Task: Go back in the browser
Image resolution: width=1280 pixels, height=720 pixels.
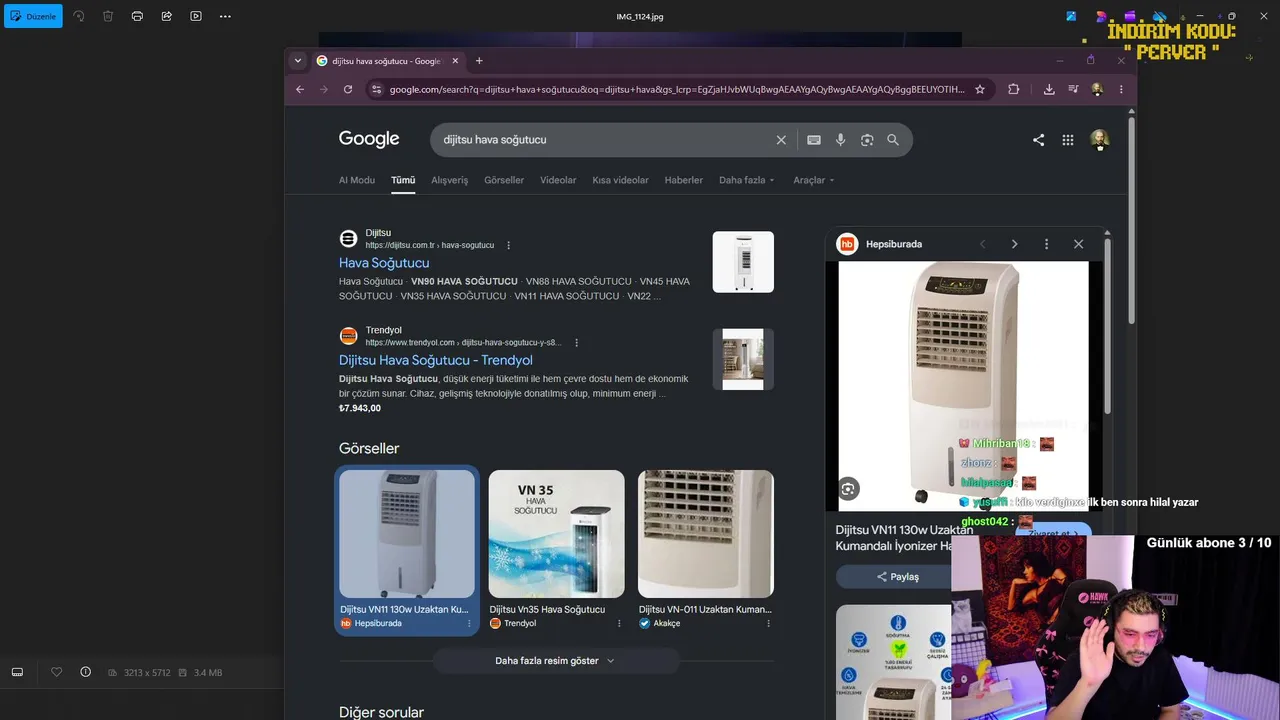Action: pos(299,89)
